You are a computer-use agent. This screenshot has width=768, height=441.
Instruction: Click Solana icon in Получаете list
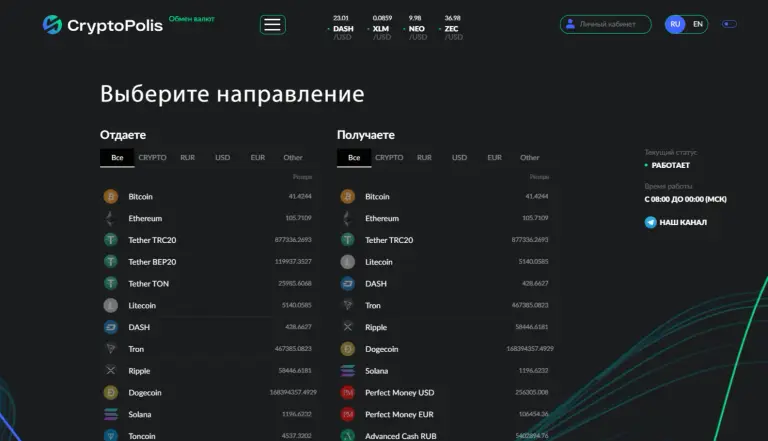coord(348,371)
